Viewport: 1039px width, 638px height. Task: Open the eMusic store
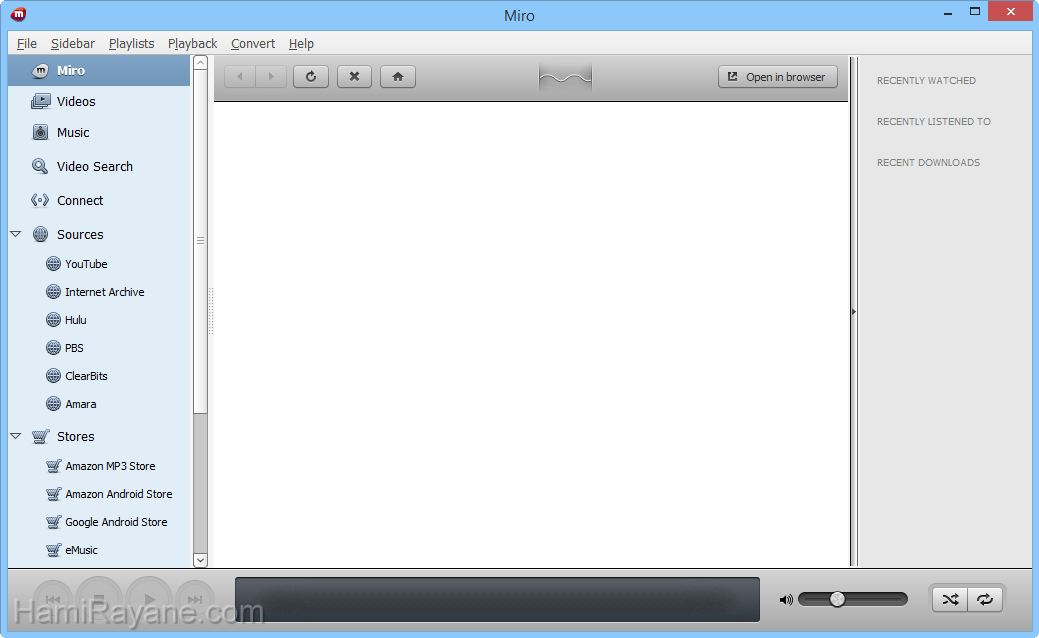82,550
